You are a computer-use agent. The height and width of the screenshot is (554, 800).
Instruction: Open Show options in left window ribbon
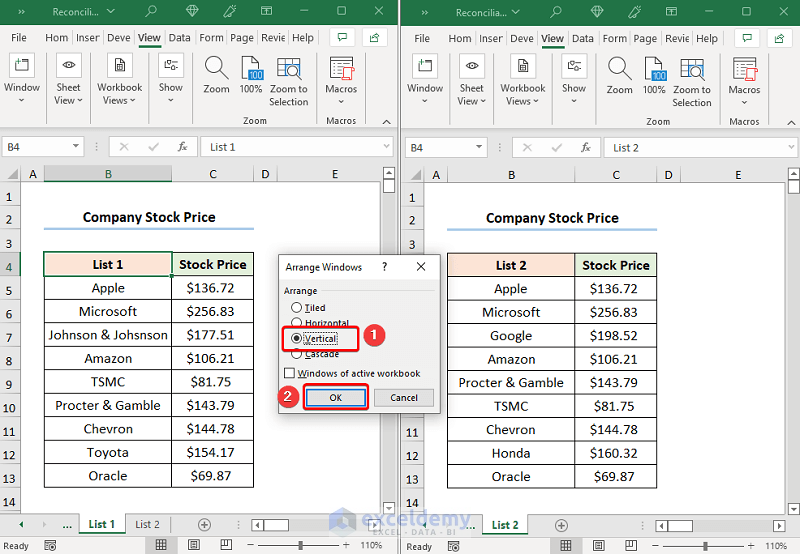point(170,79)
